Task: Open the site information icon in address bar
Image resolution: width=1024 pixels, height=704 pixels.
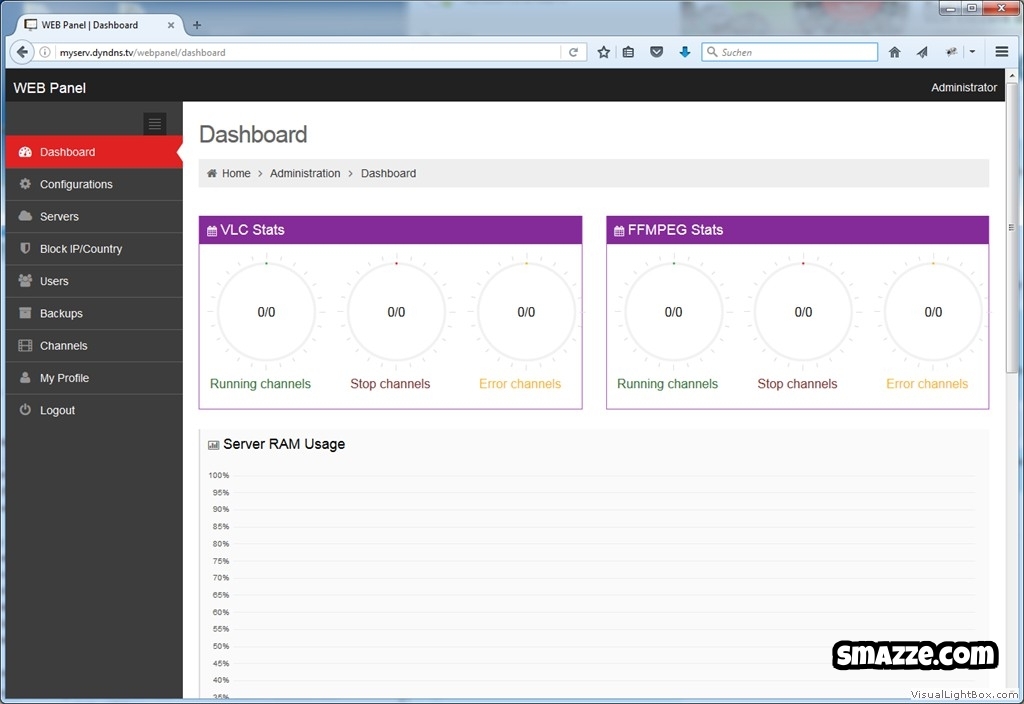Action: (44, 52)
